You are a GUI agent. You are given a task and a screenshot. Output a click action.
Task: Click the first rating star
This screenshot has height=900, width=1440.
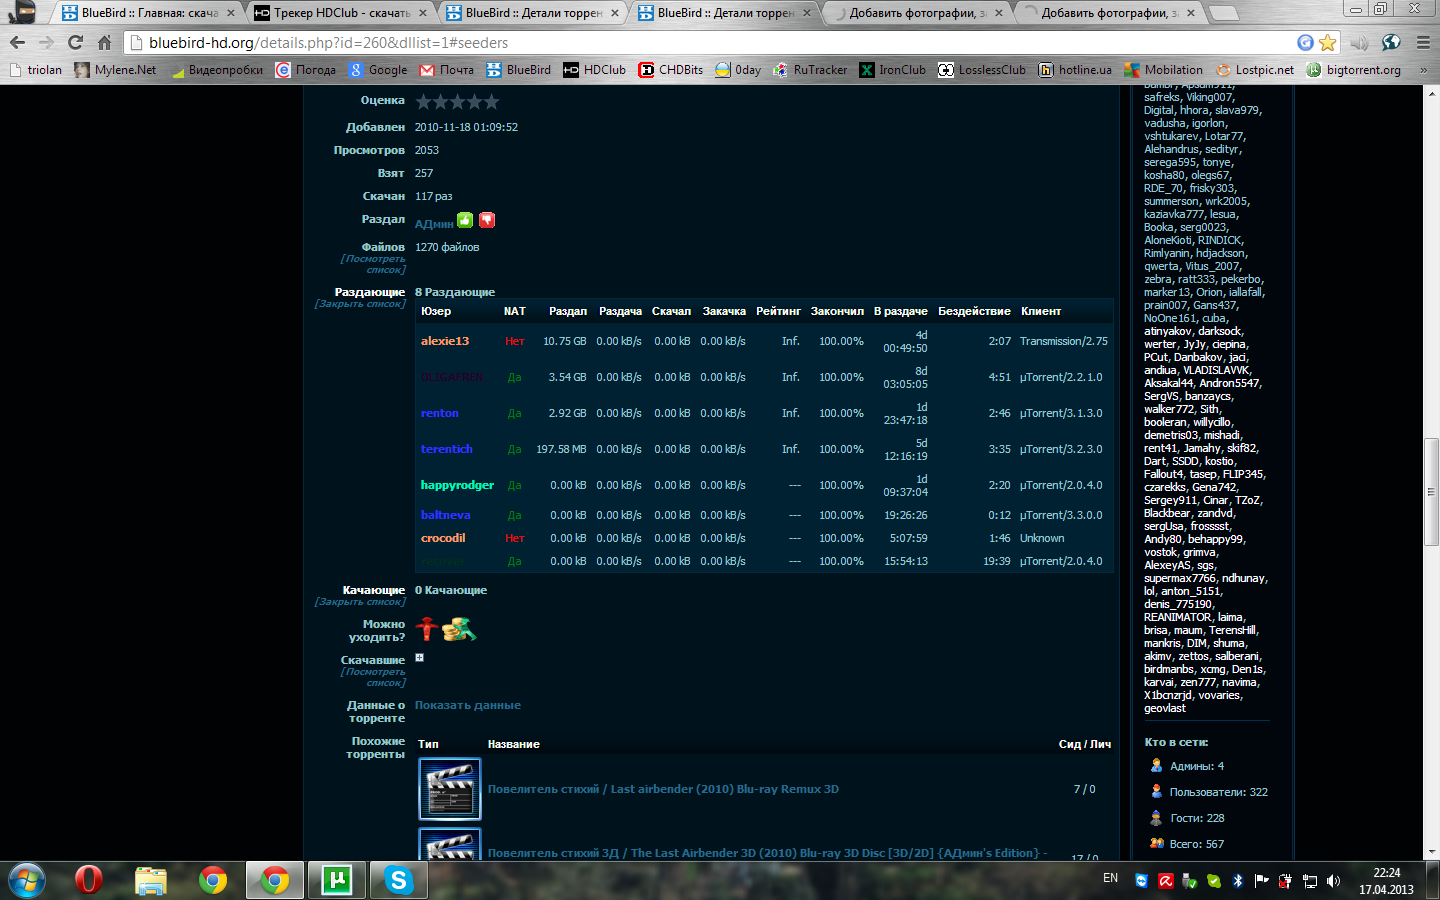coord(423,101)
